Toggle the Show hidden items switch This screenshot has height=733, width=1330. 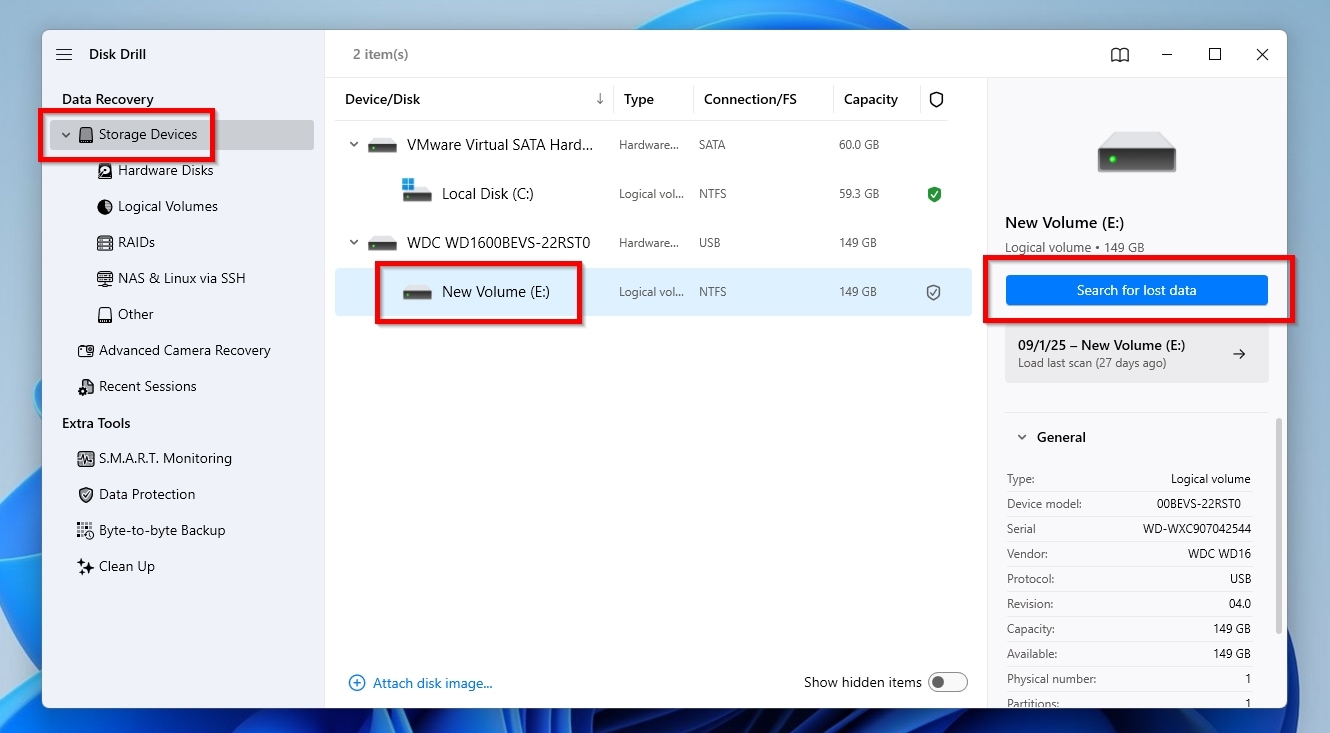point(948,681)
